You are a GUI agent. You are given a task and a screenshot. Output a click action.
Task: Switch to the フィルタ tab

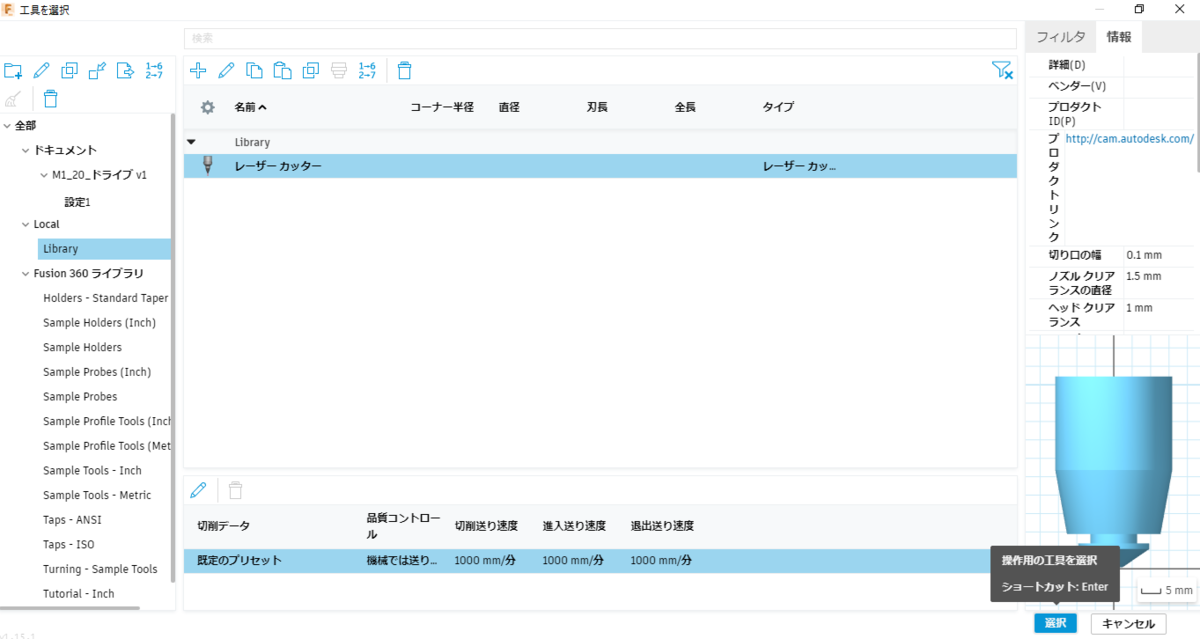click(1059, 36)
